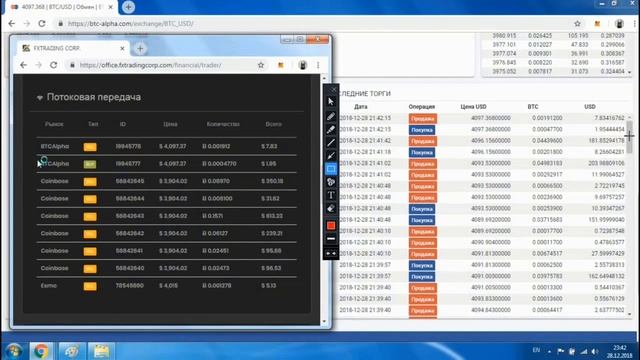Viewport: 640px width, 360px height.
Task: Select the highlighter marker tool
Action: click(x=331, y=130)
